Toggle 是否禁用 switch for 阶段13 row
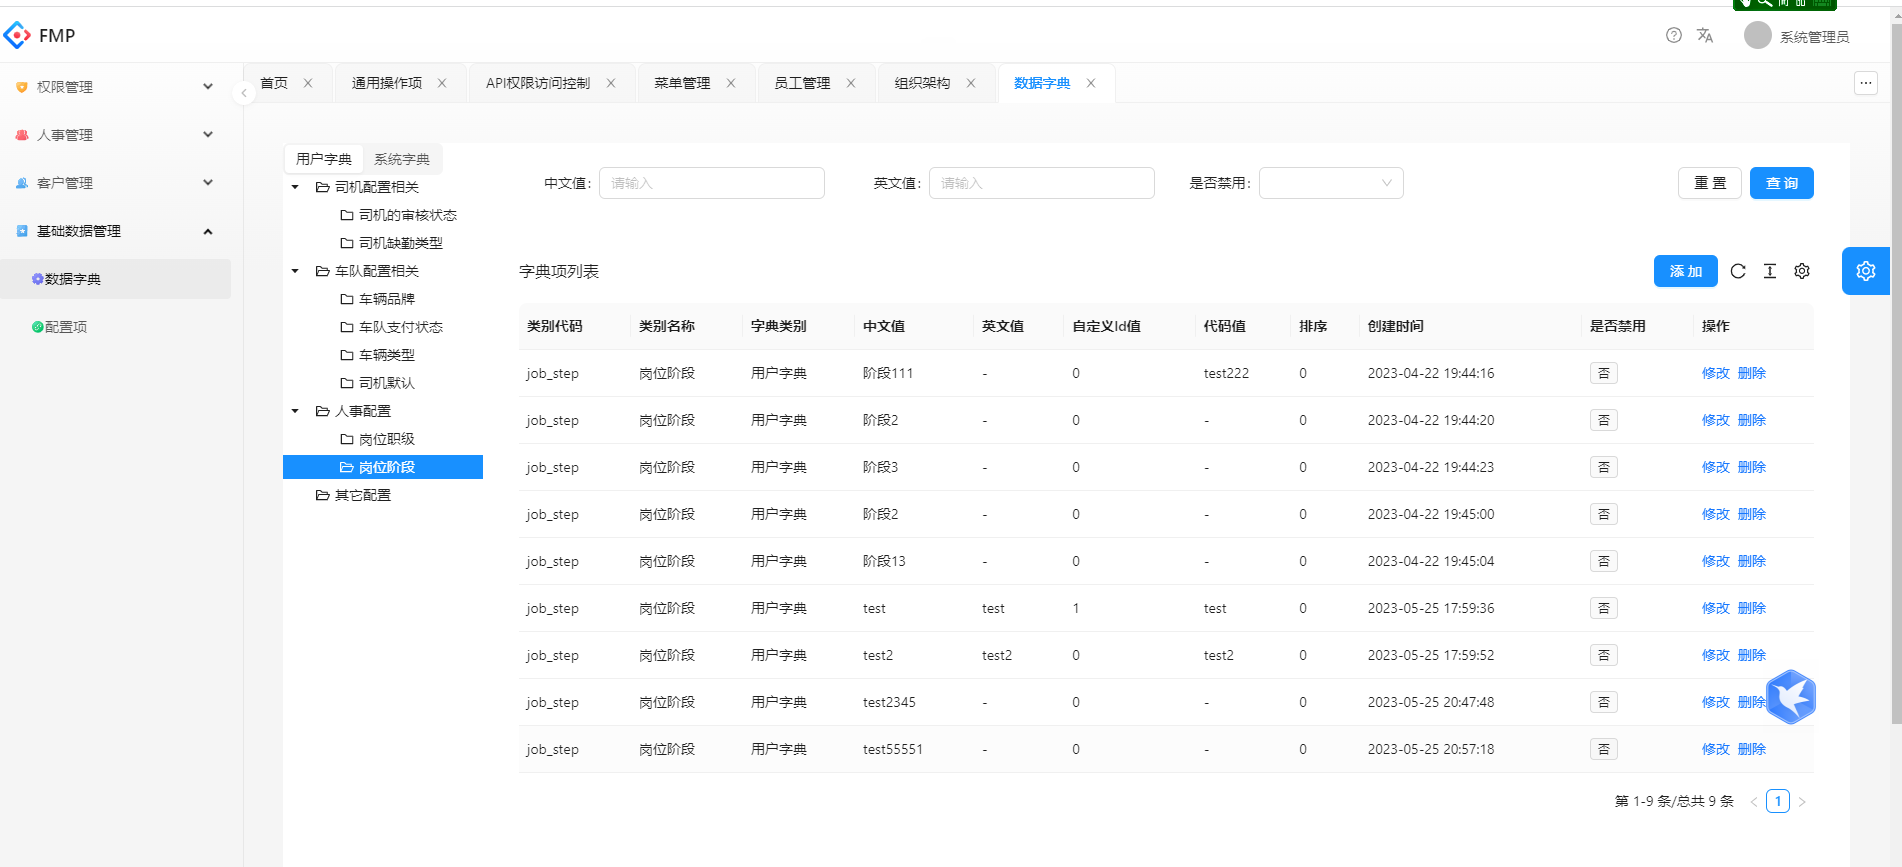 (x=1604, y=561)
